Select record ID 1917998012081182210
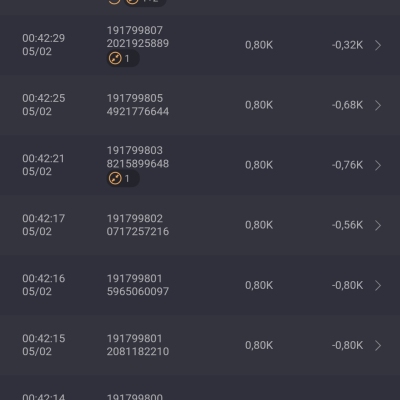Screen dimensions: 400x400 138,345
